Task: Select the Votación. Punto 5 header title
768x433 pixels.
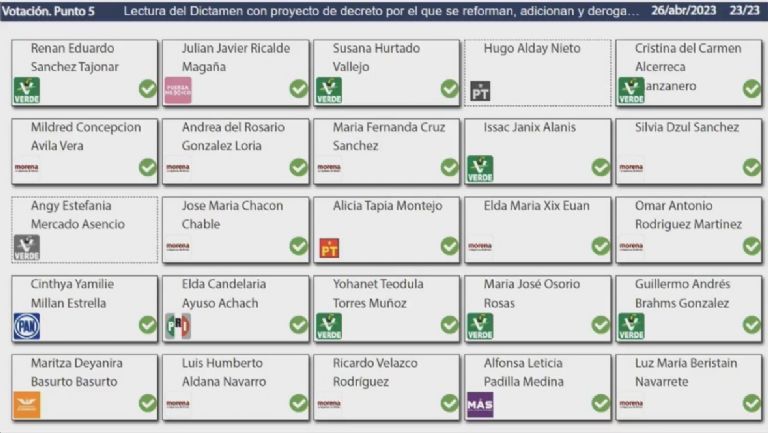Action: (48, 11)
